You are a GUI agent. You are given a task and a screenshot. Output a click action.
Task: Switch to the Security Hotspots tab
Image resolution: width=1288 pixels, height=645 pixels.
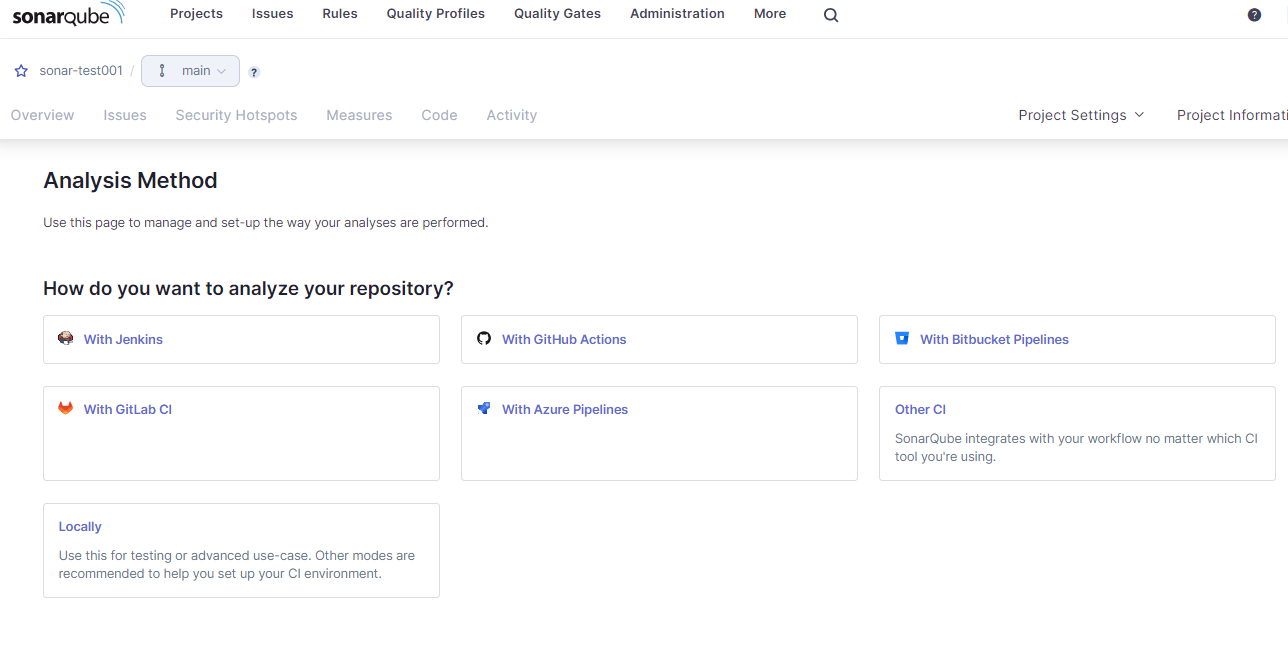[236, 115]
